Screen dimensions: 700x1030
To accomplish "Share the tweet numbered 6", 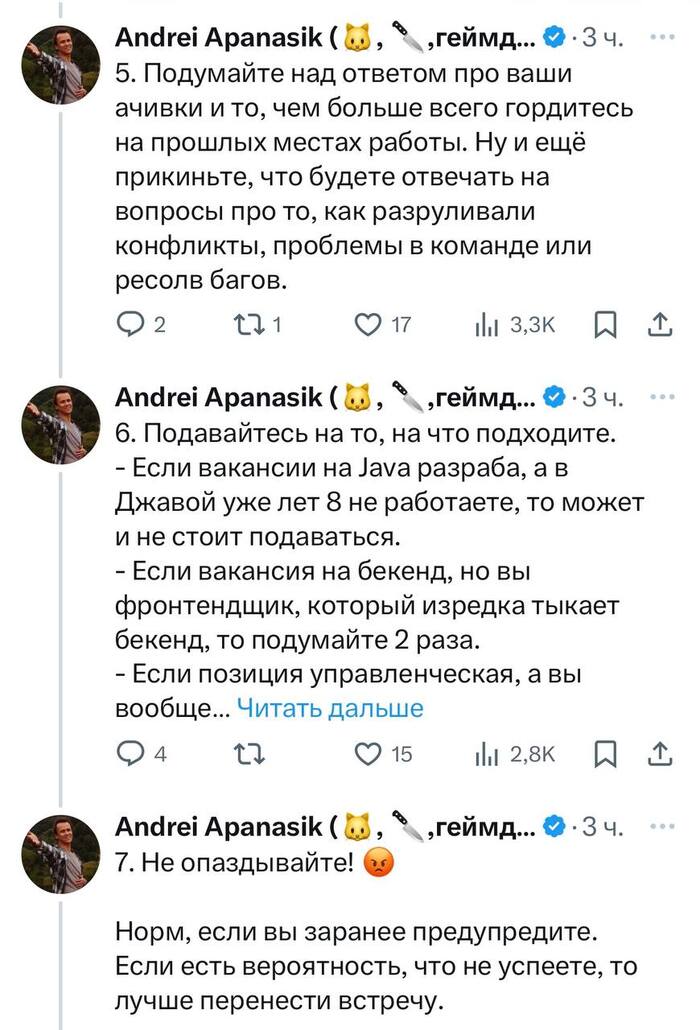I will 661,755.
